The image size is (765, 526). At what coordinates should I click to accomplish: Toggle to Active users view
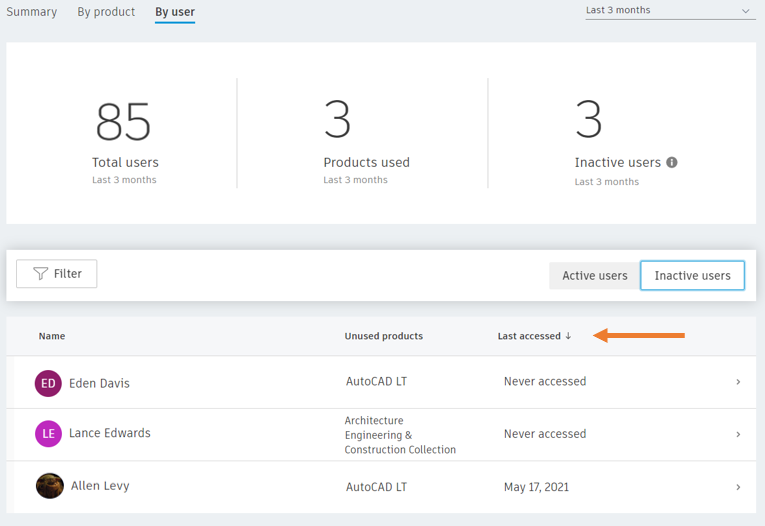point(595,276)
